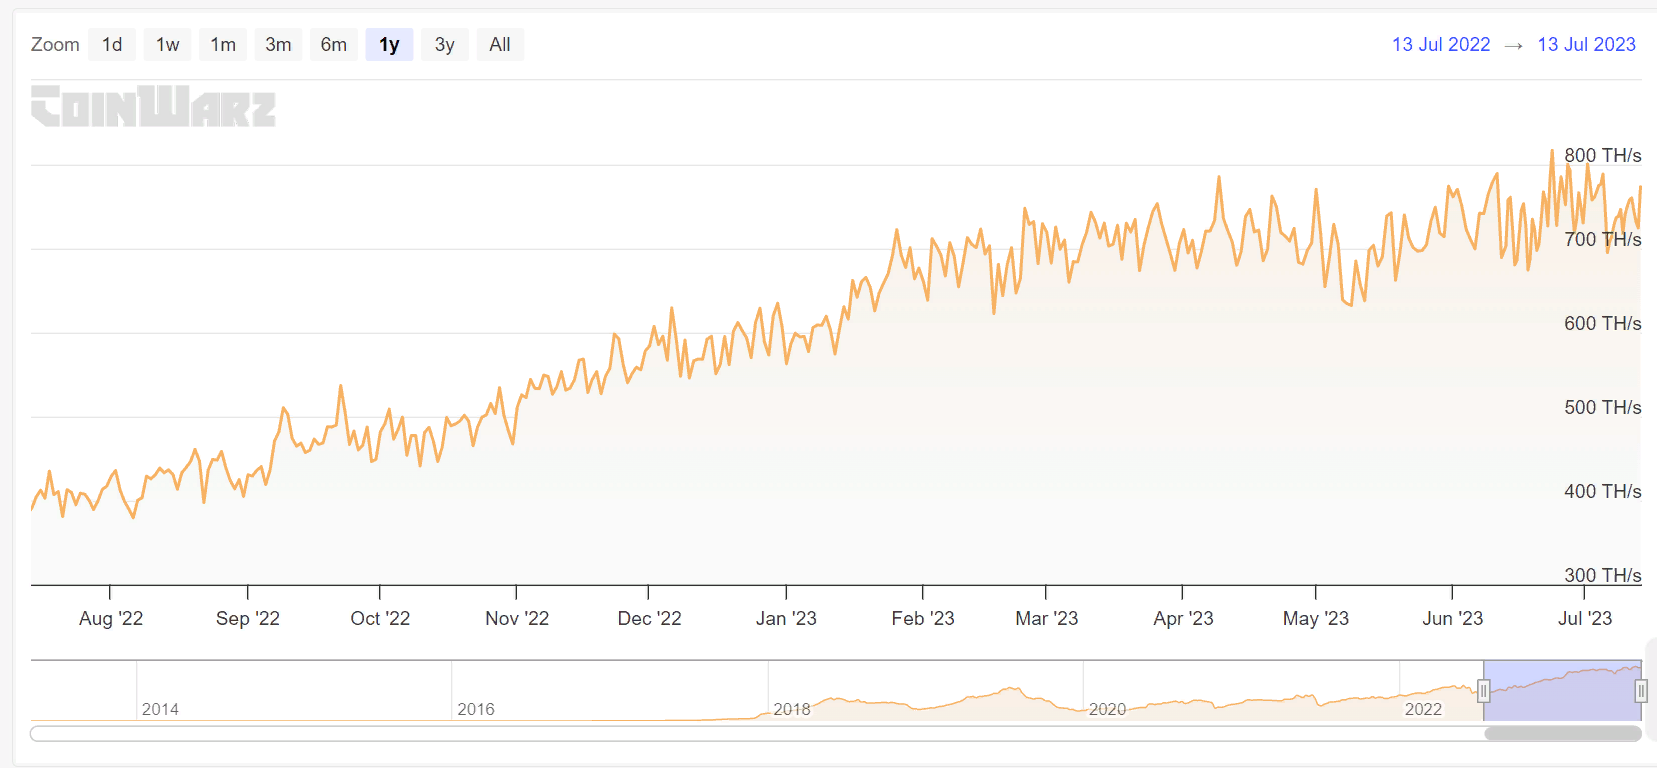Click the highlighted navigator selection window
The image size is (1657, 768).
click(x=1562, y=691)
